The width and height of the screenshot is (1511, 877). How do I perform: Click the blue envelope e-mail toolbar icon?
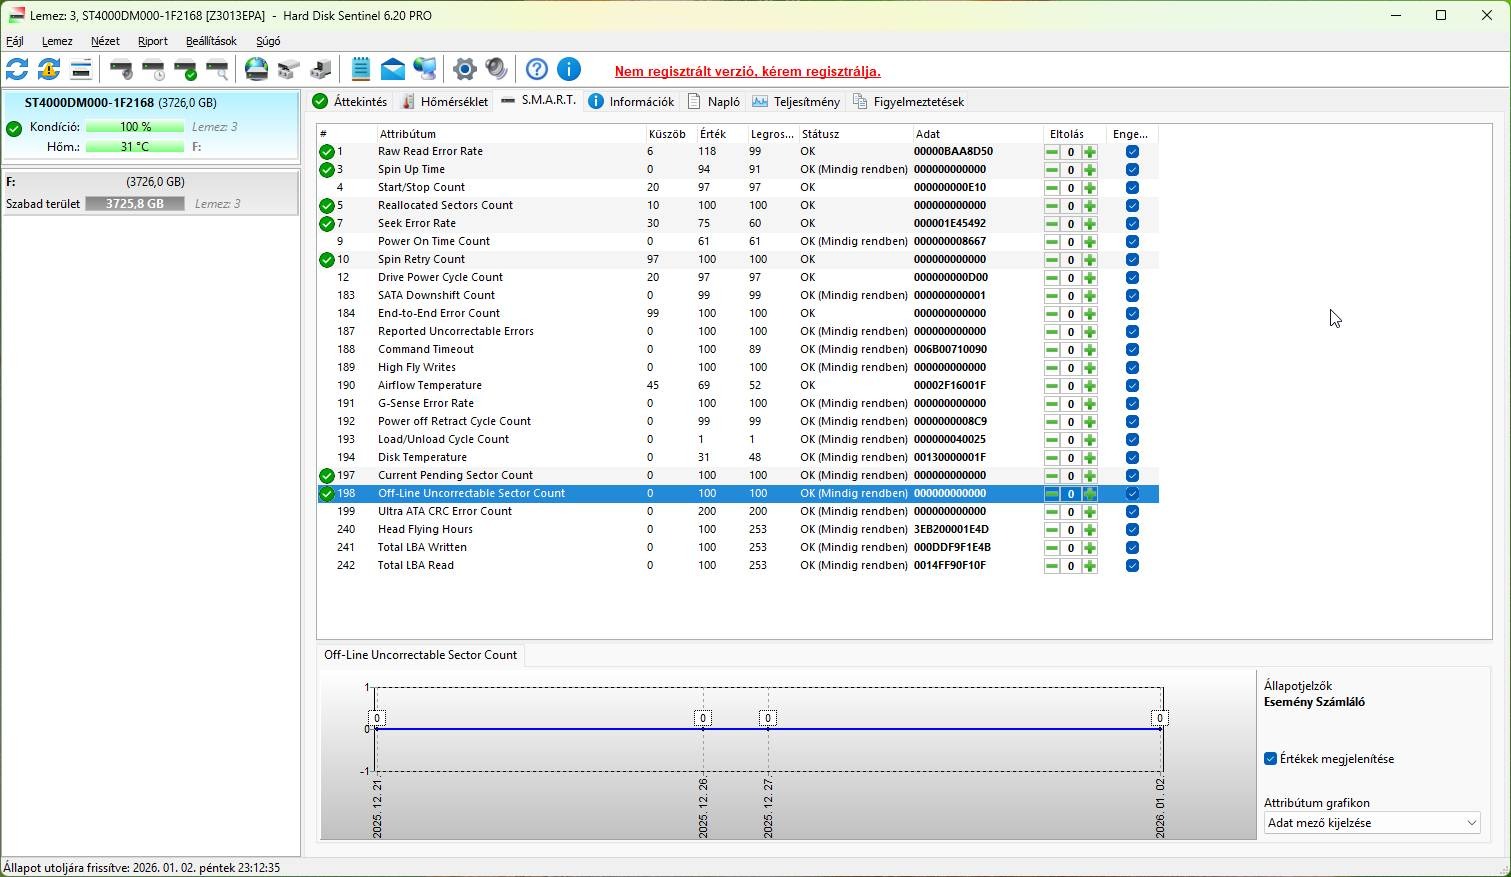coord(393,69)
